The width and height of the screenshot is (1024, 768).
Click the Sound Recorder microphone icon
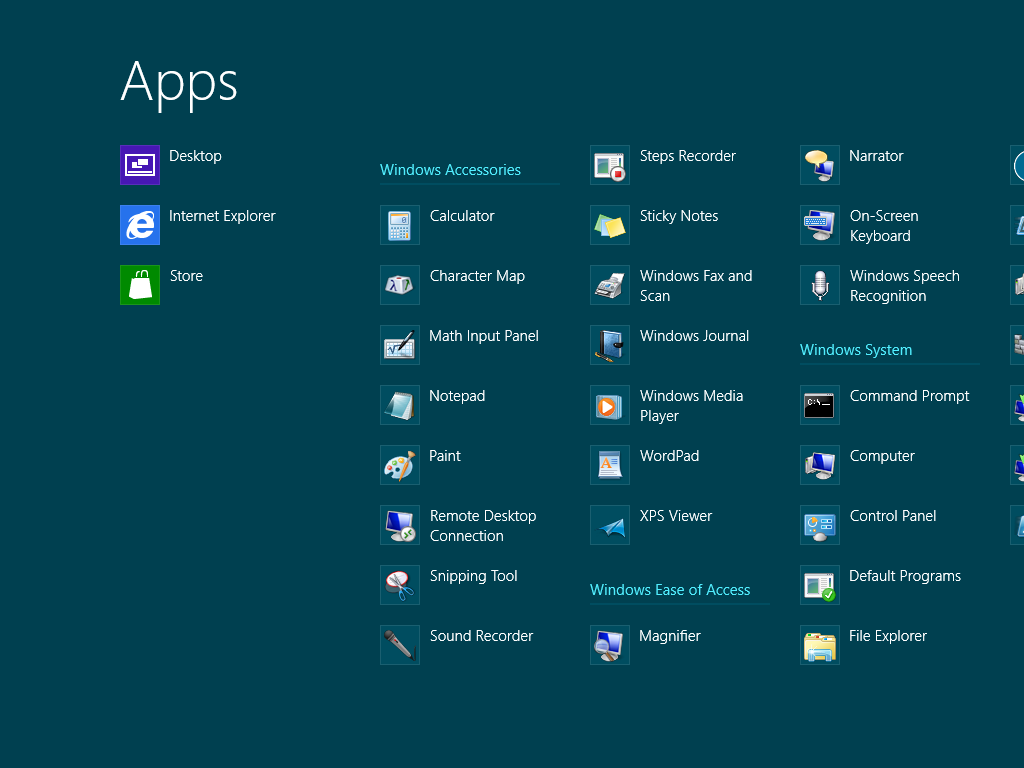pos(400,645)
